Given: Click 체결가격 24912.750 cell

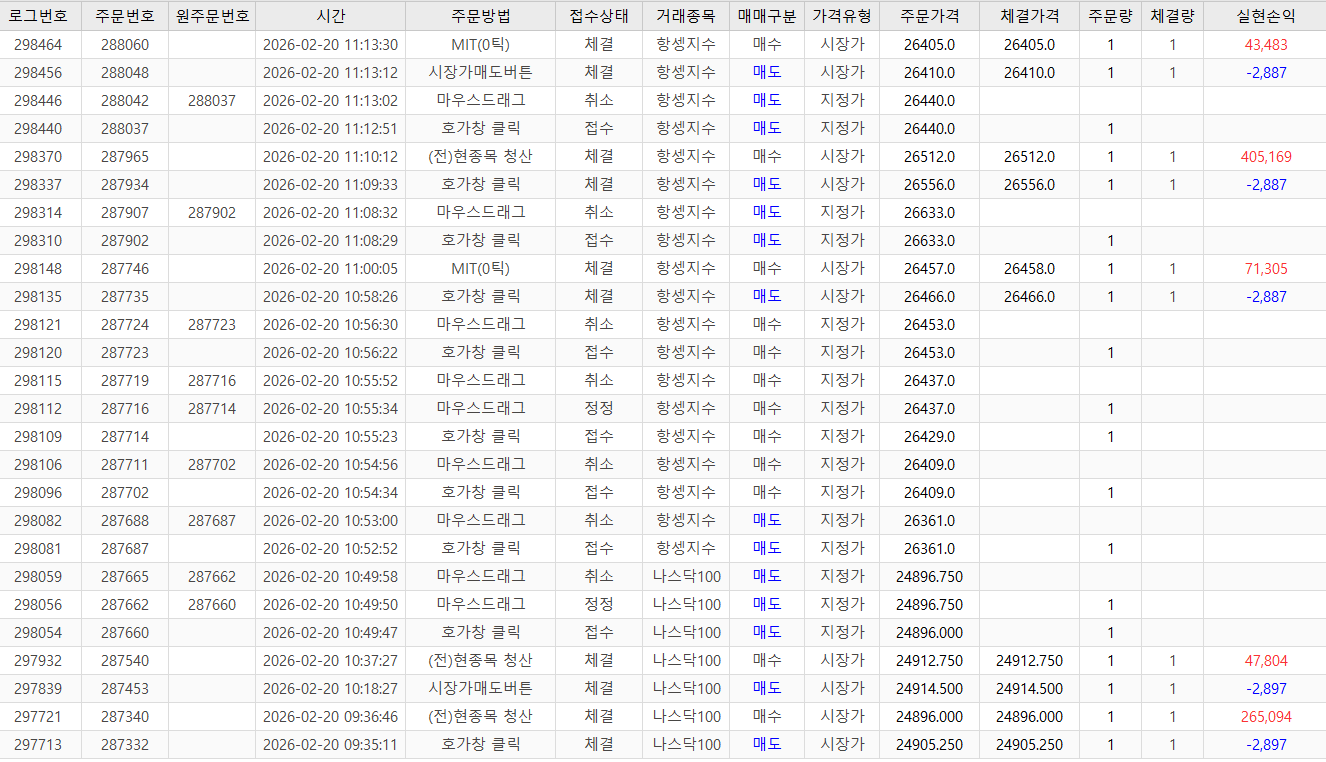Looking at the screenshot, I should coord(1029,661).
